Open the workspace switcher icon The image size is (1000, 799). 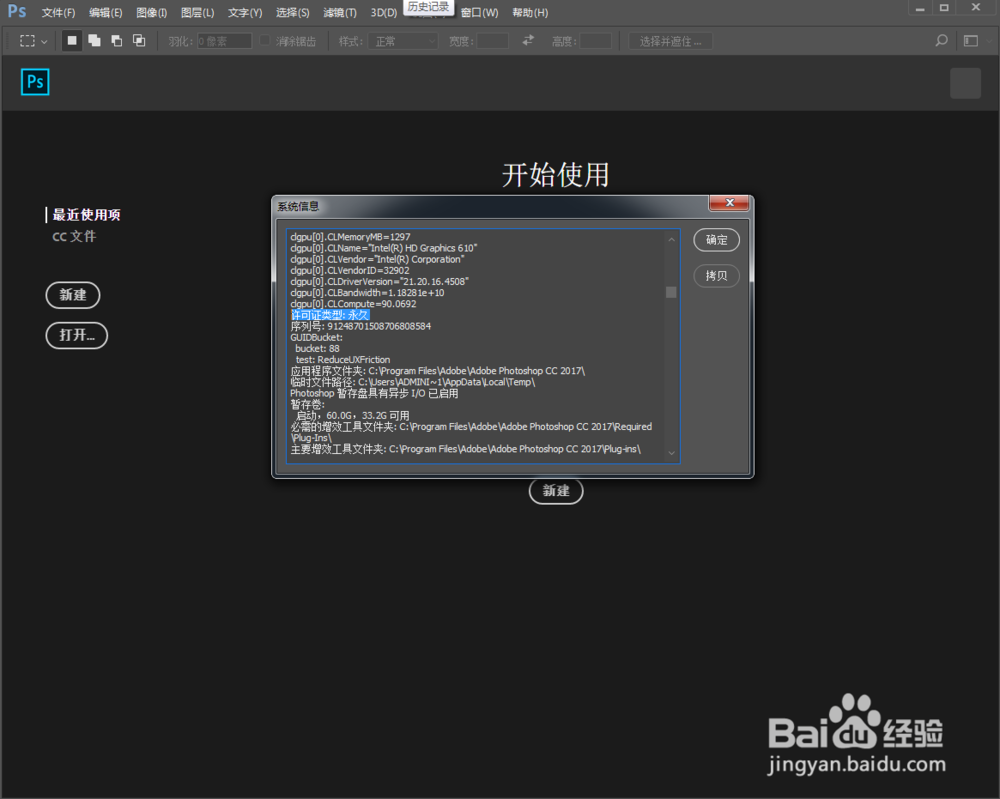971,41
